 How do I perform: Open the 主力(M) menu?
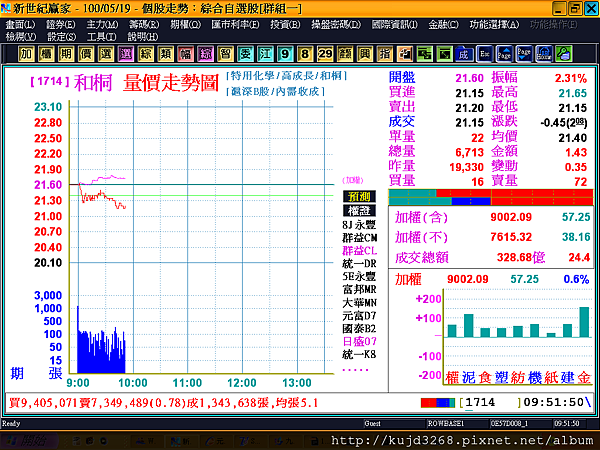[102, 25]
